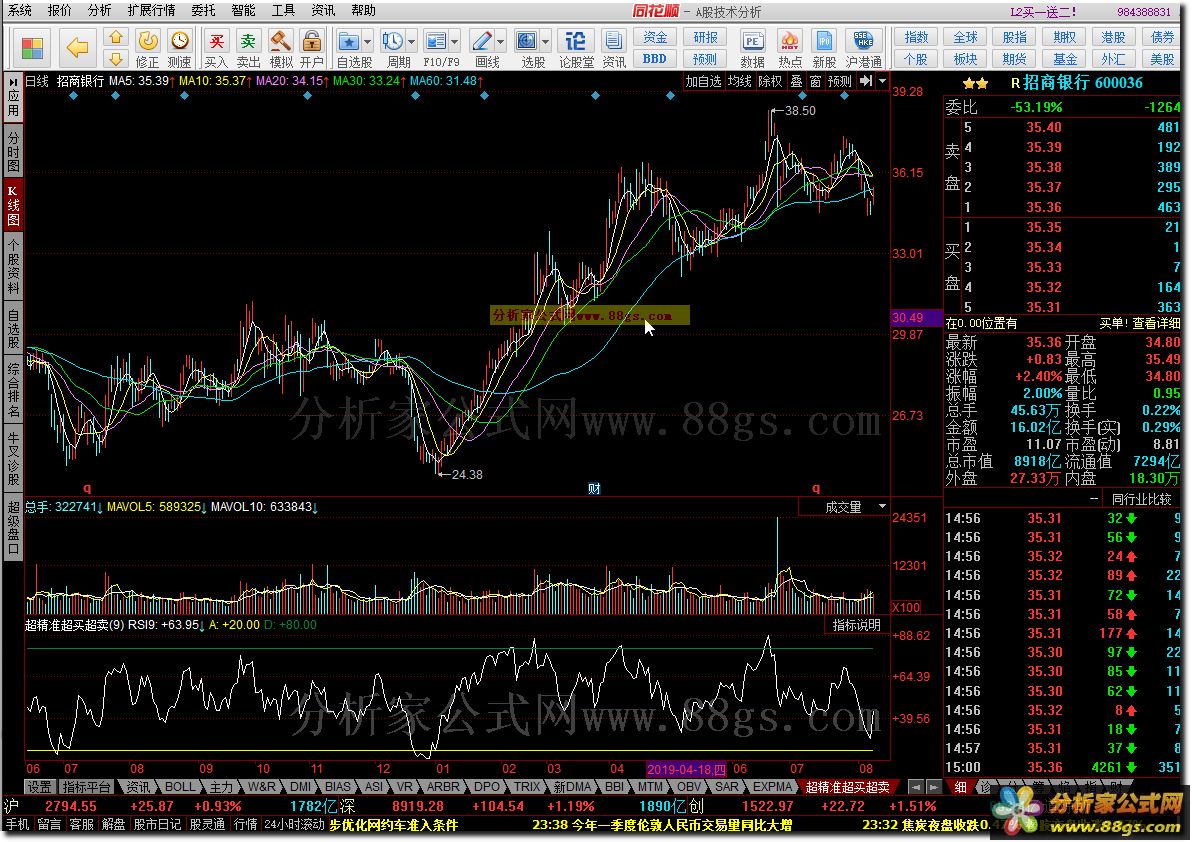Click the 港股 Hong Kong stocks button
This screenshot has width=1192, height=842.
1113,37
